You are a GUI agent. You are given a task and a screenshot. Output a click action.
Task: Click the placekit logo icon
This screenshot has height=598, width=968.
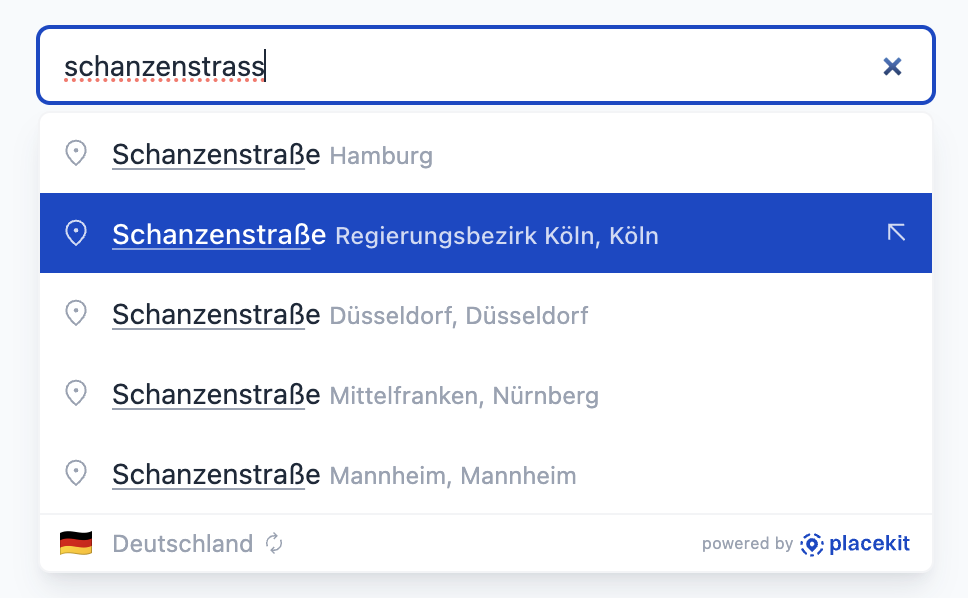(811, 544)
